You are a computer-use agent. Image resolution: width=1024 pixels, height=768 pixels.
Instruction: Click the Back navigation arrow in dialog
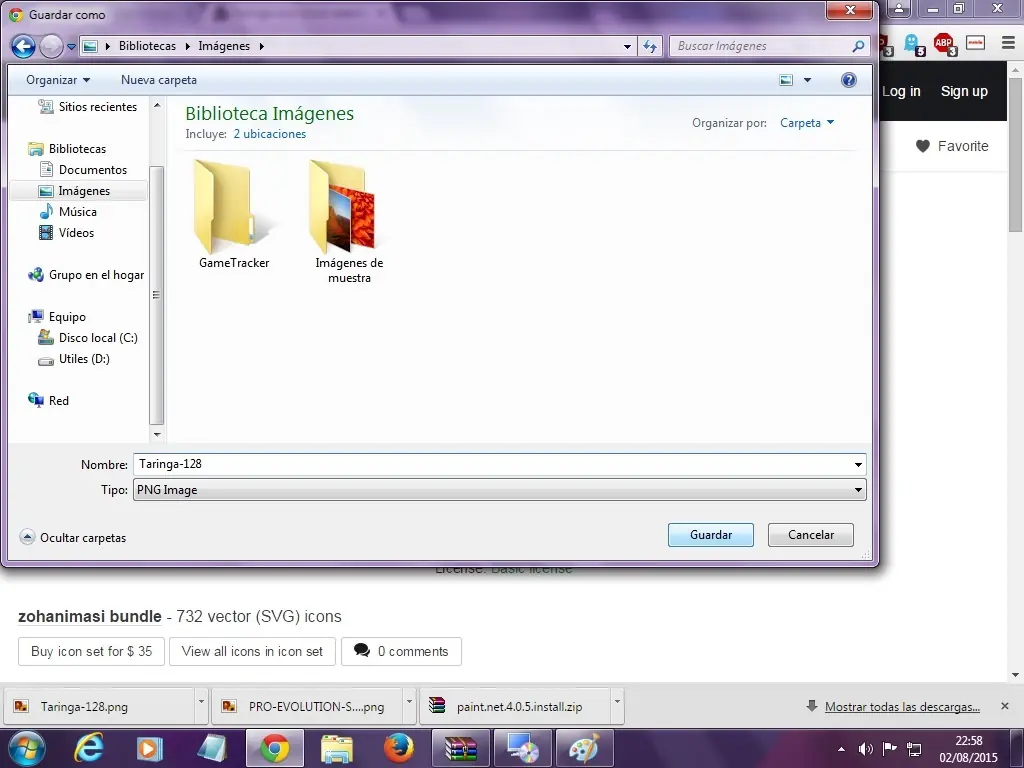24,46
